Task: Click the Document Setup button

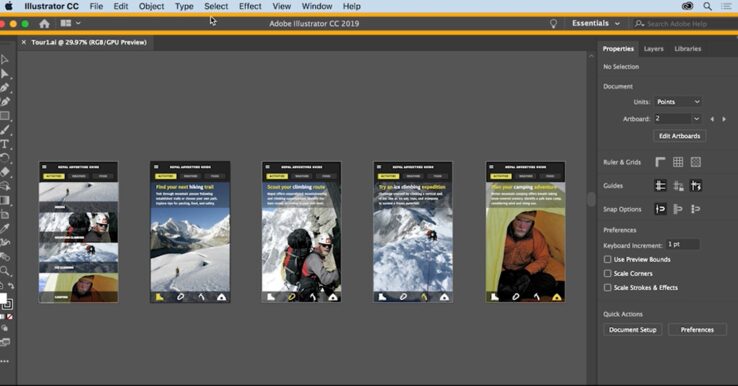Action: tap(633, 330)
